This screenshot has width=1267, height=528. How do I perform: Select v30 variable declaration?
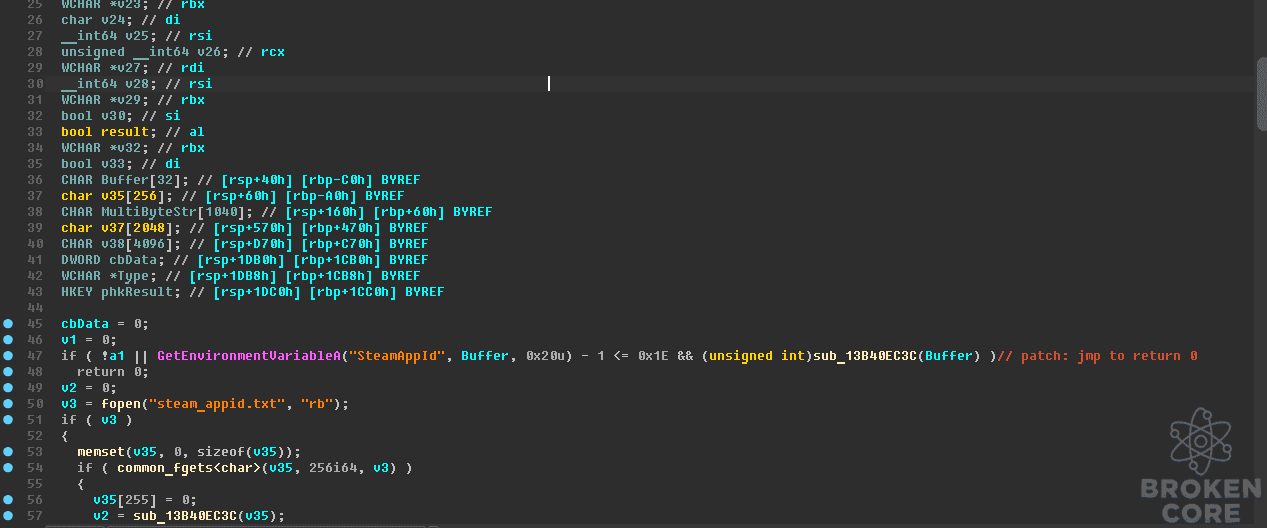point(113,116)
